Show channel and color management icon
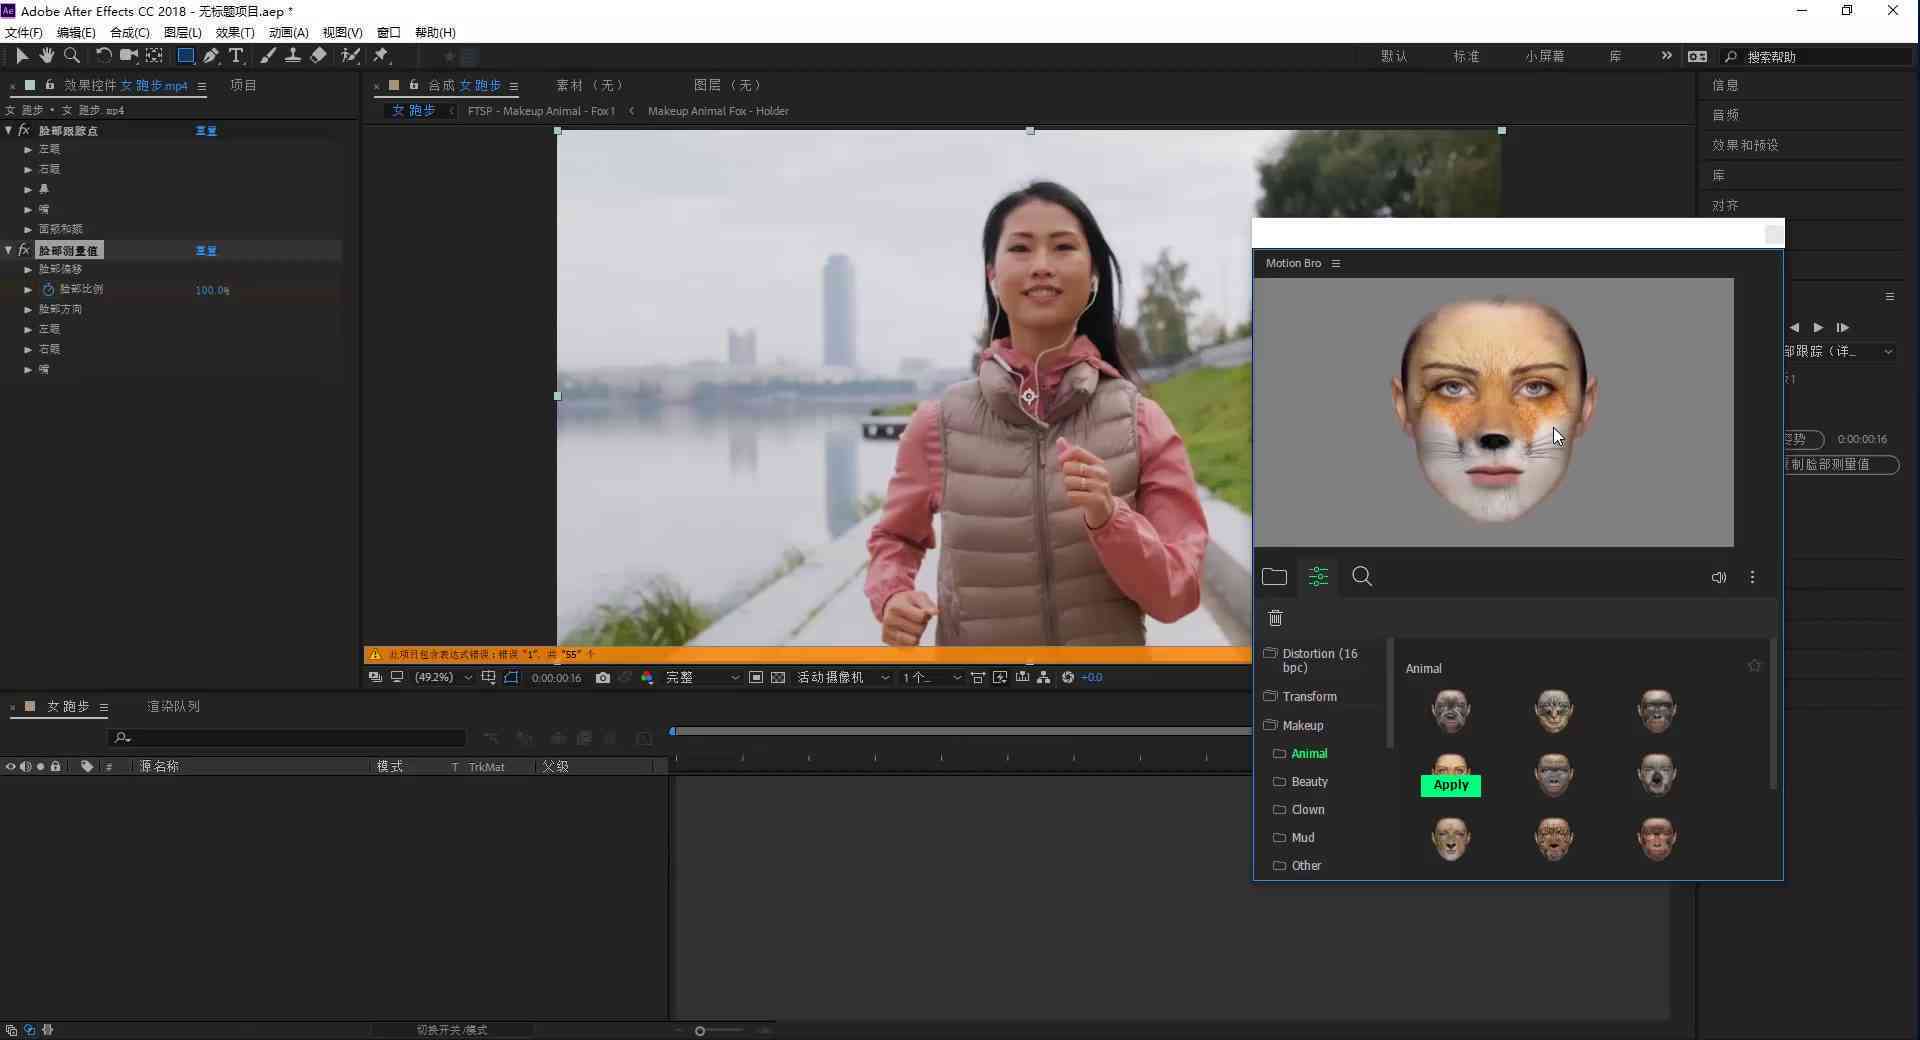This screenshot has height=1040, width=1920. [x=647, y=678]
